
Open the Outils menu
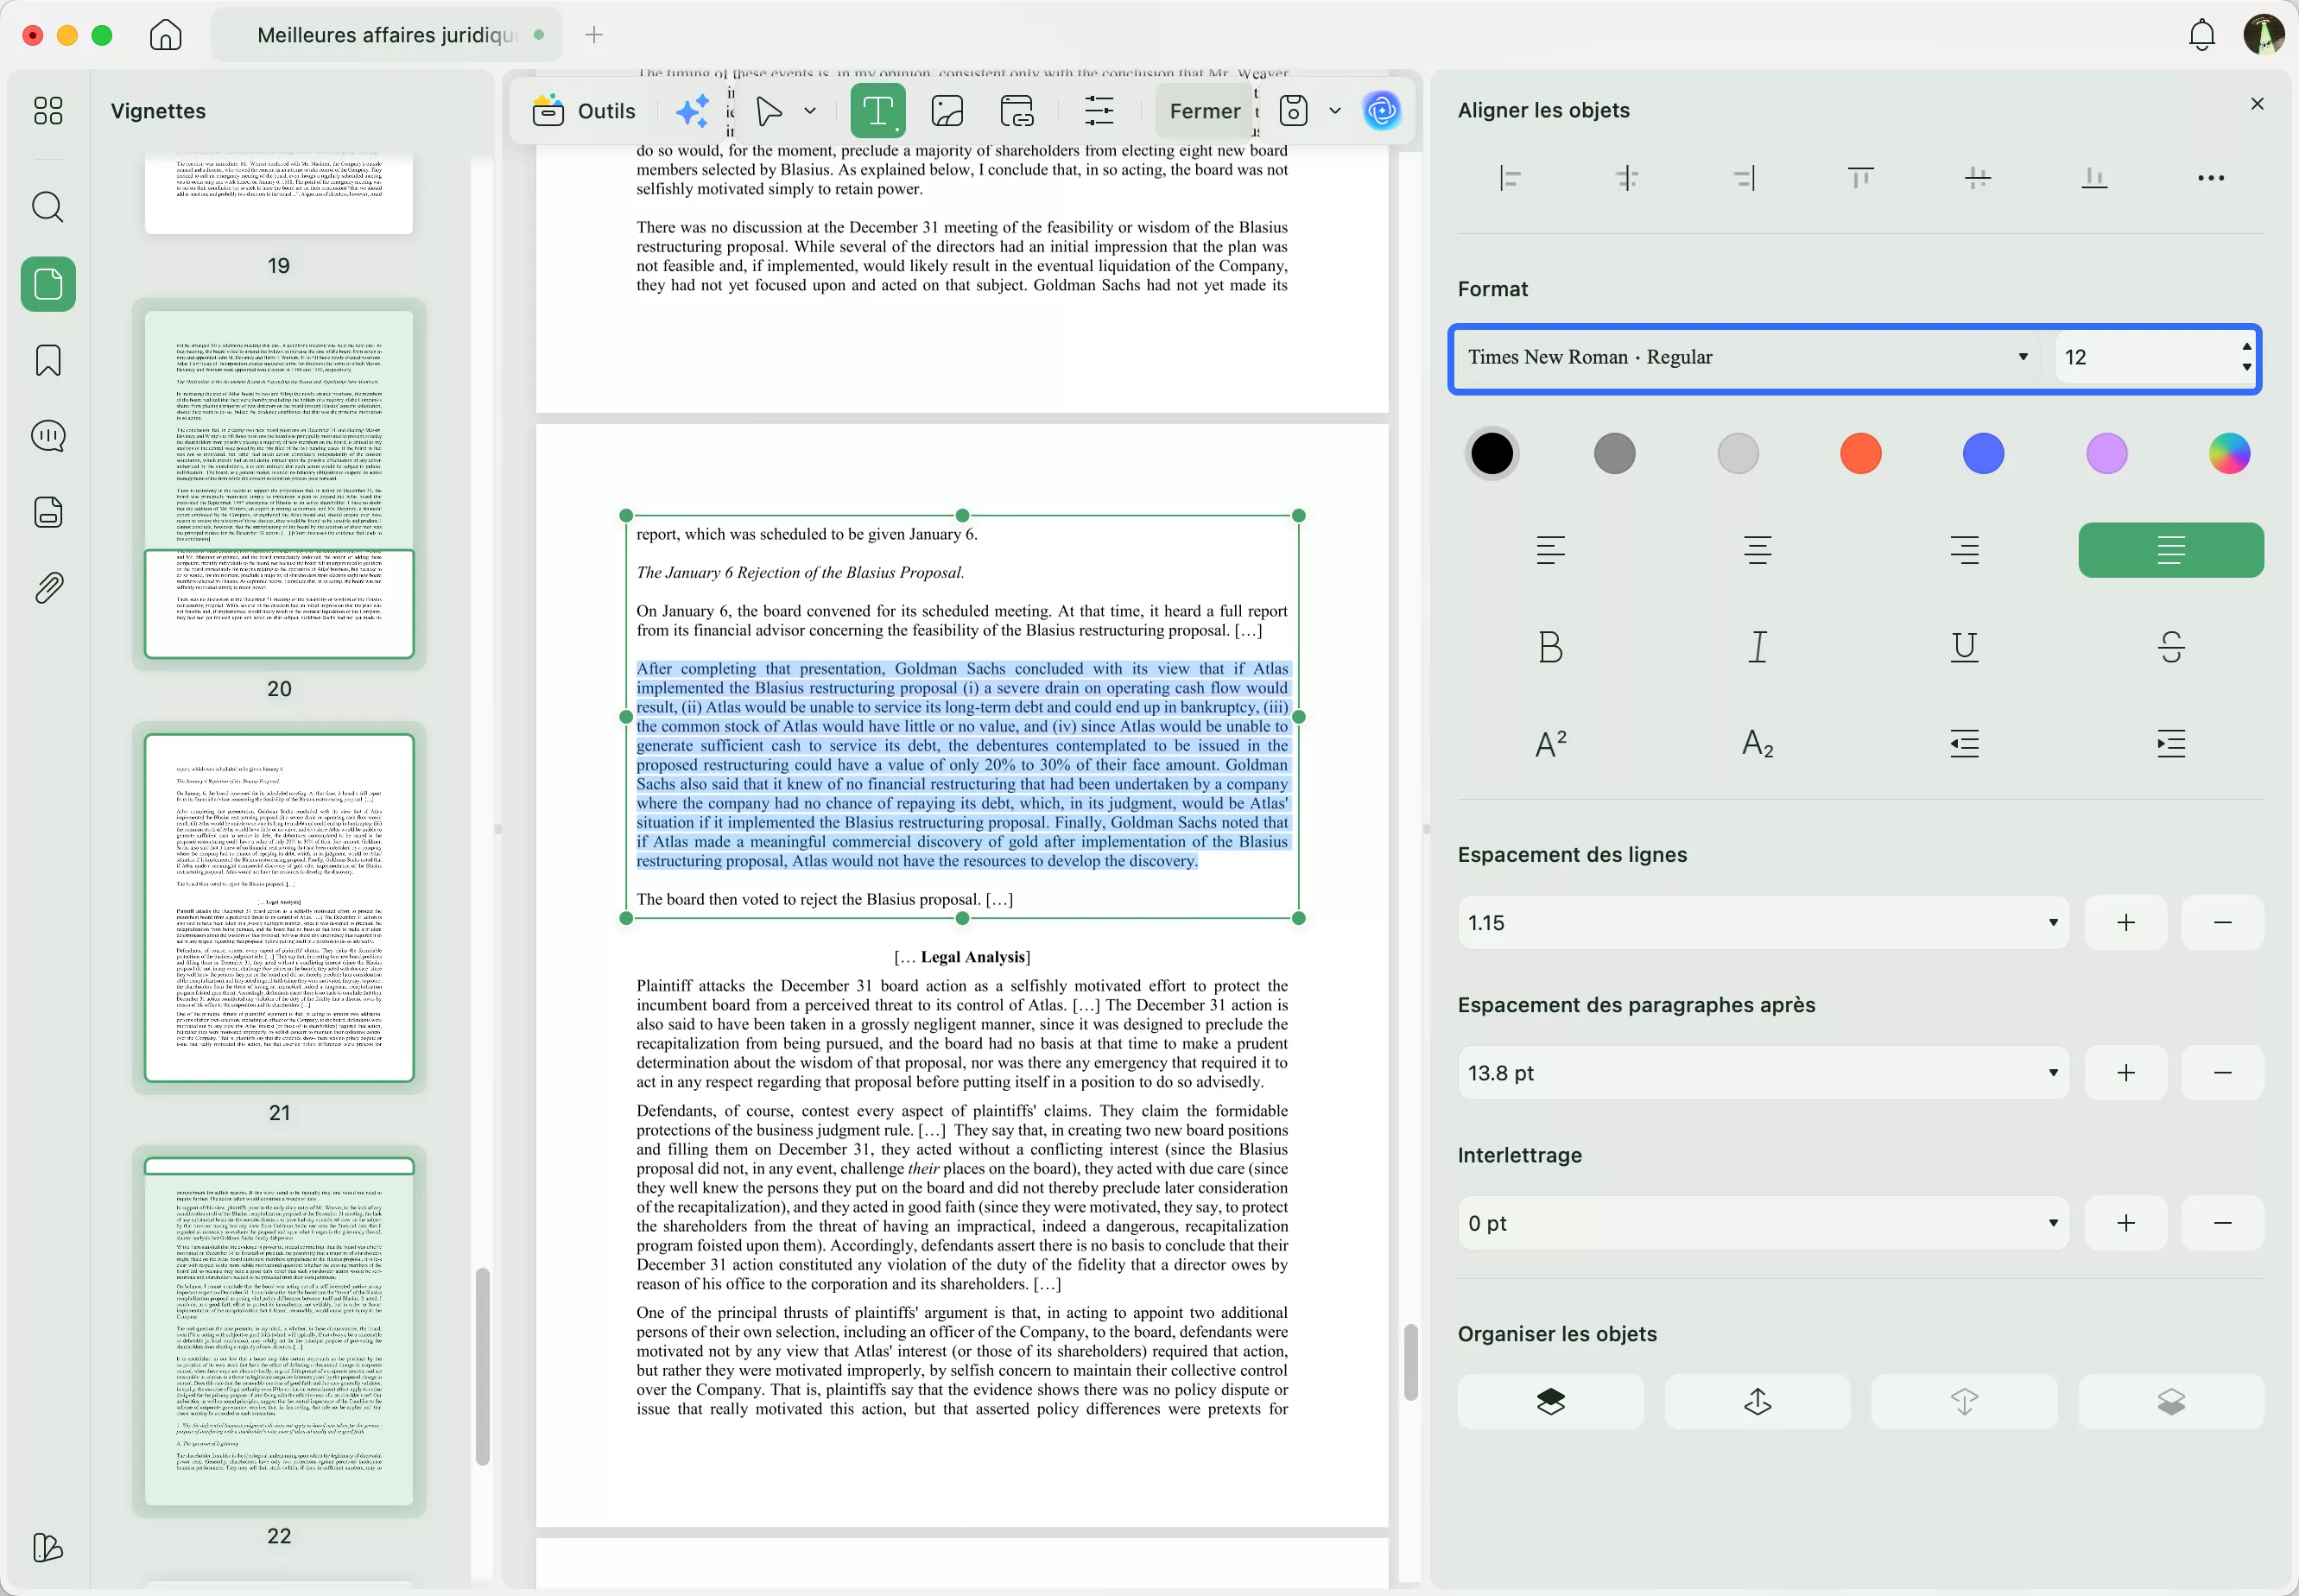584,111
